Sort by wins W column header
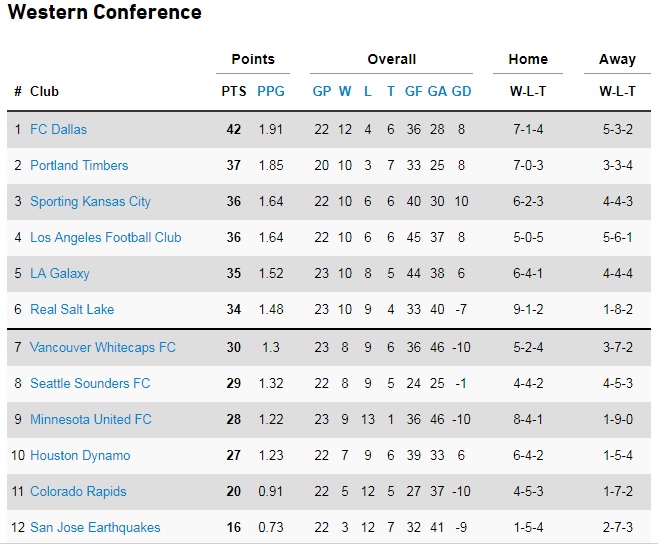The width and height of the screenshot is (658, 544). click(345, 91)
